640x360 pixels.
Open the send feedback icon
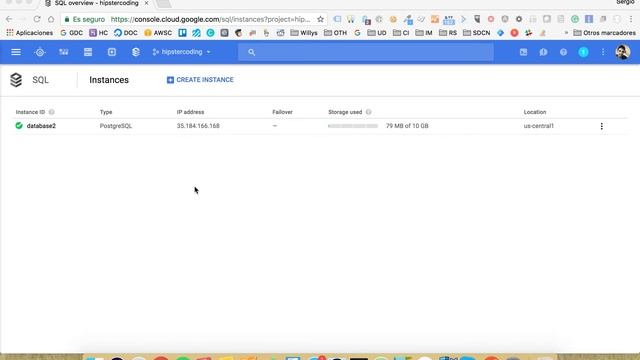[x=543, y=52]
